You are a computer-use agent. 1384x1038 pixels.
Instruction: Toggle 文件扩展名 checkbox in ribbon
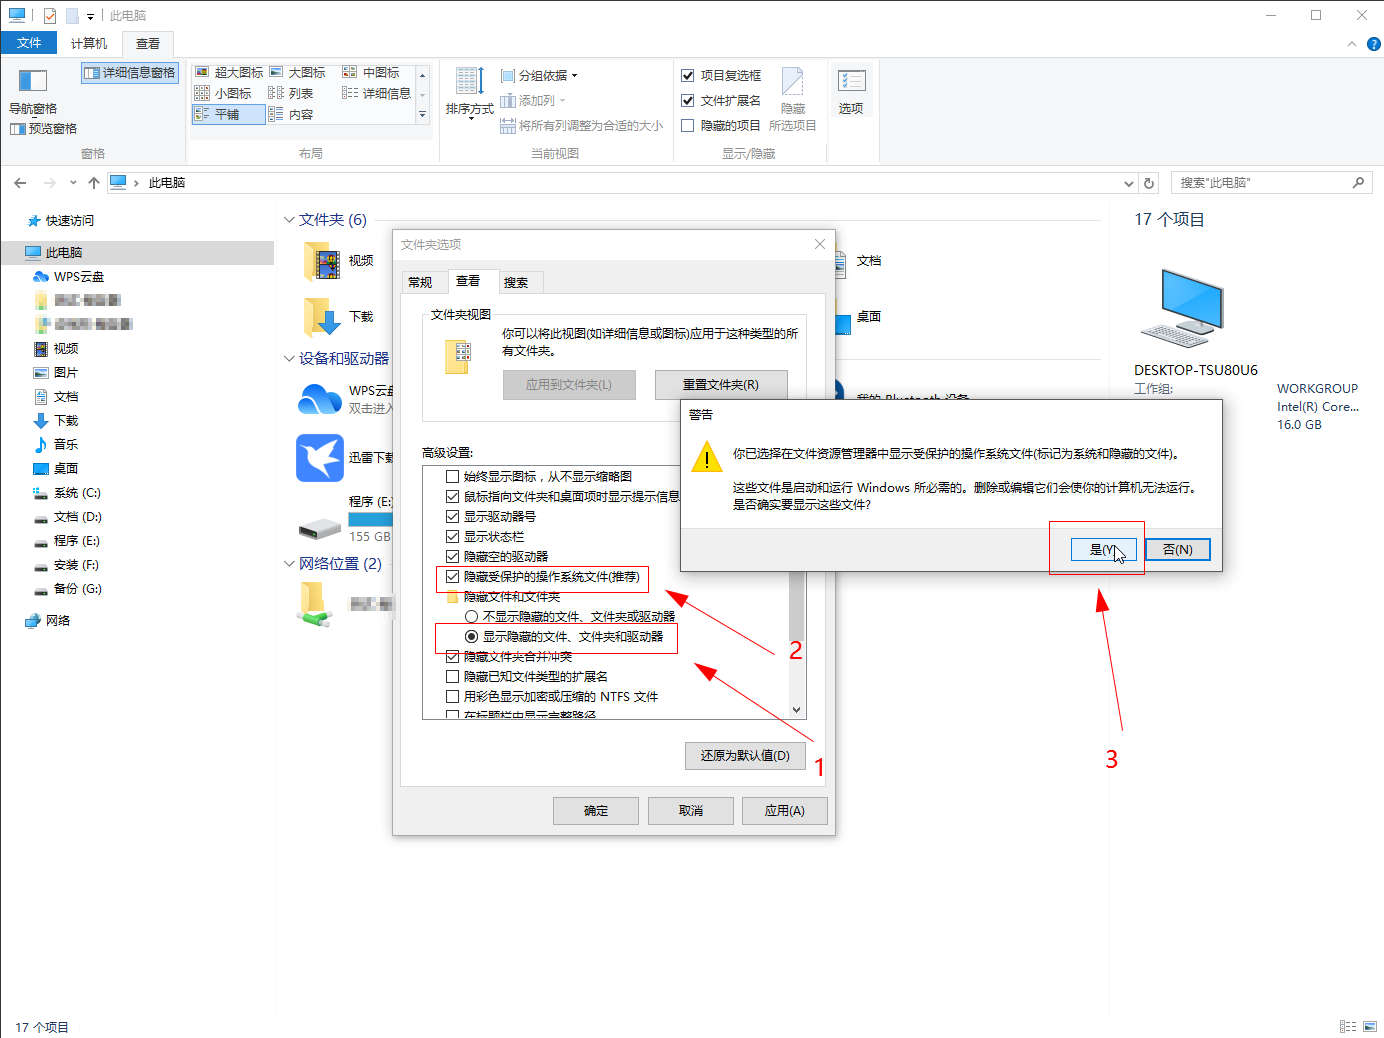tap(688, 101)
